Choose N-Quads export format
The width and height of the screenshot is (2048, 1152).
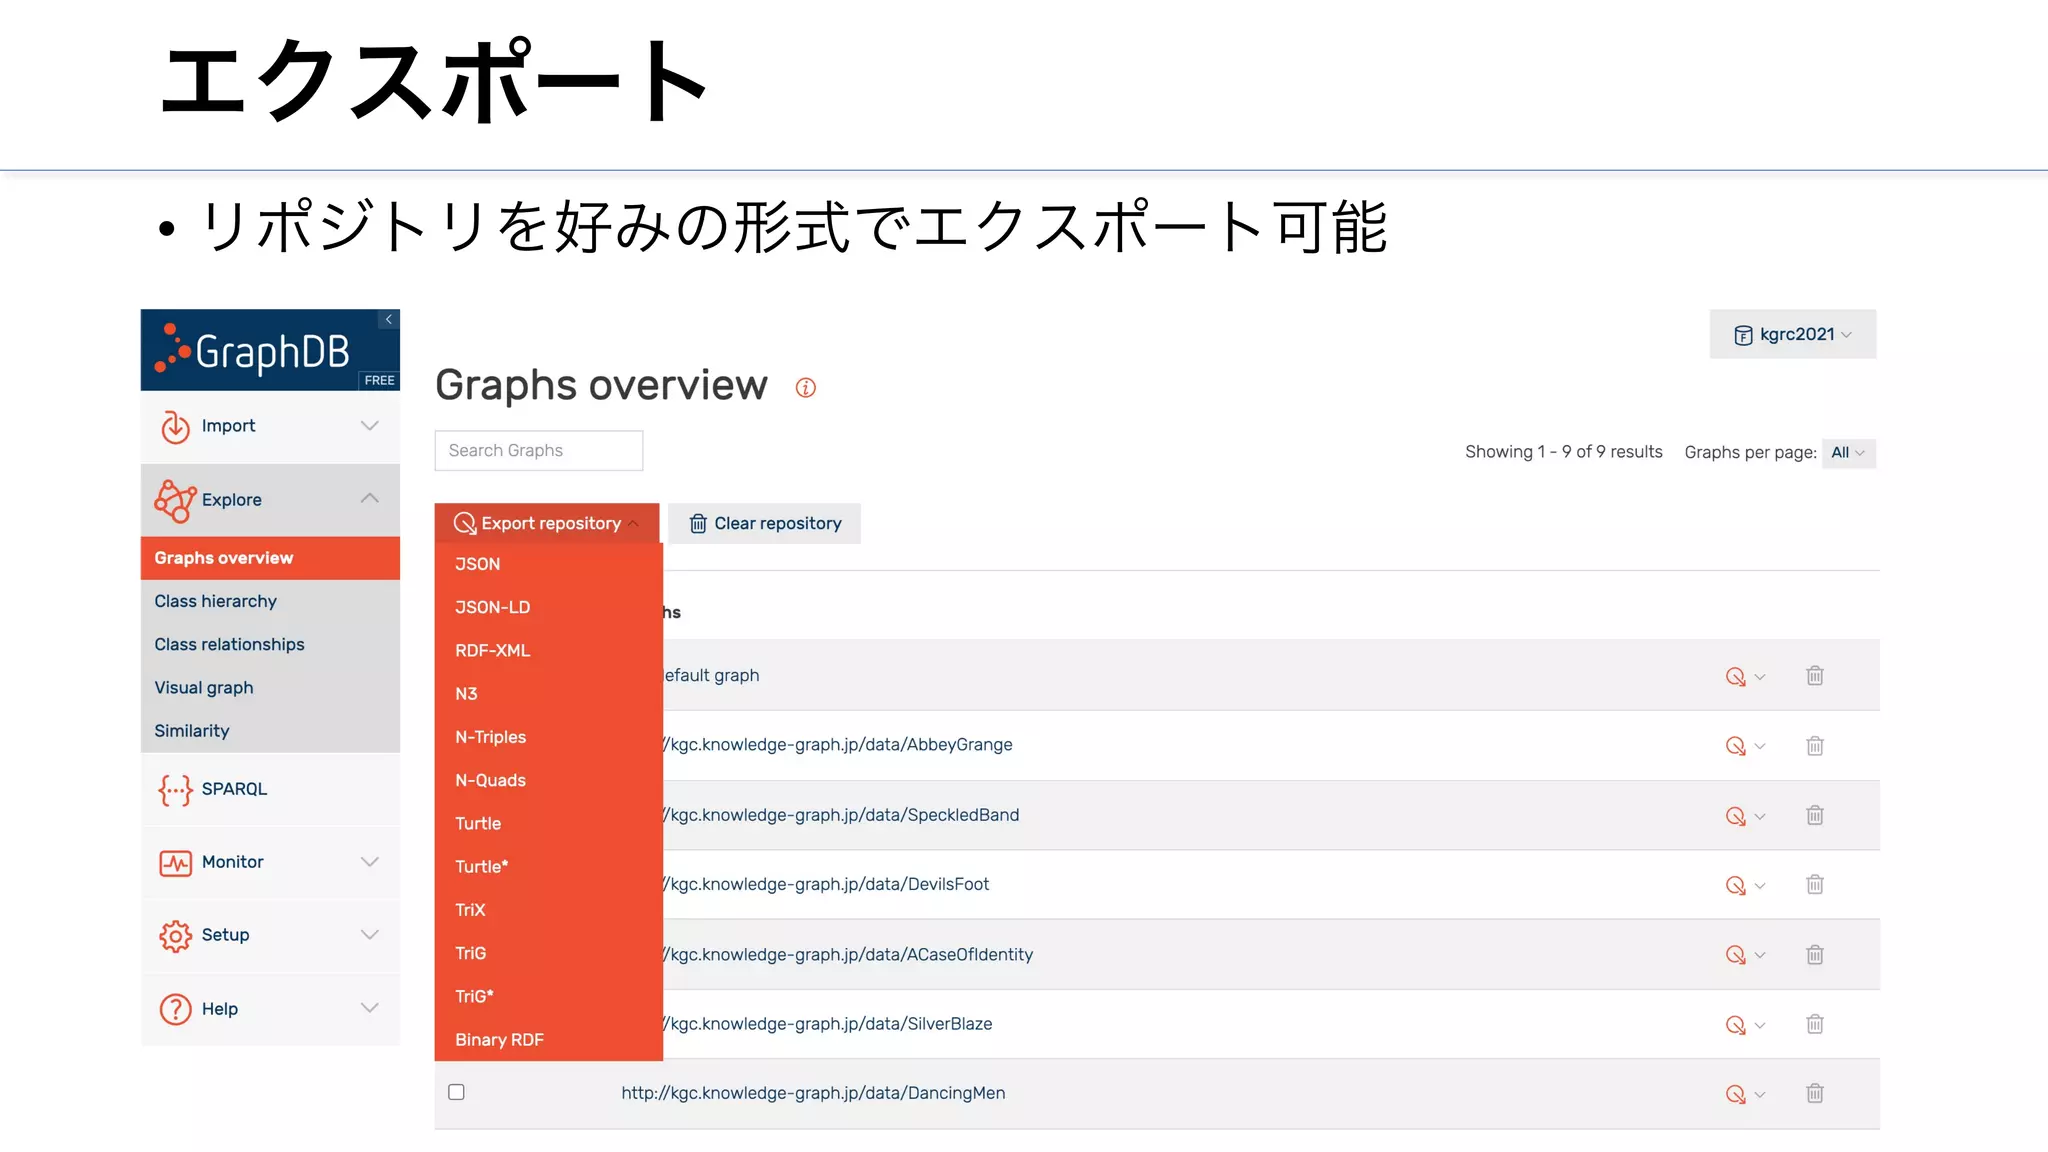[x=548, y=780]
